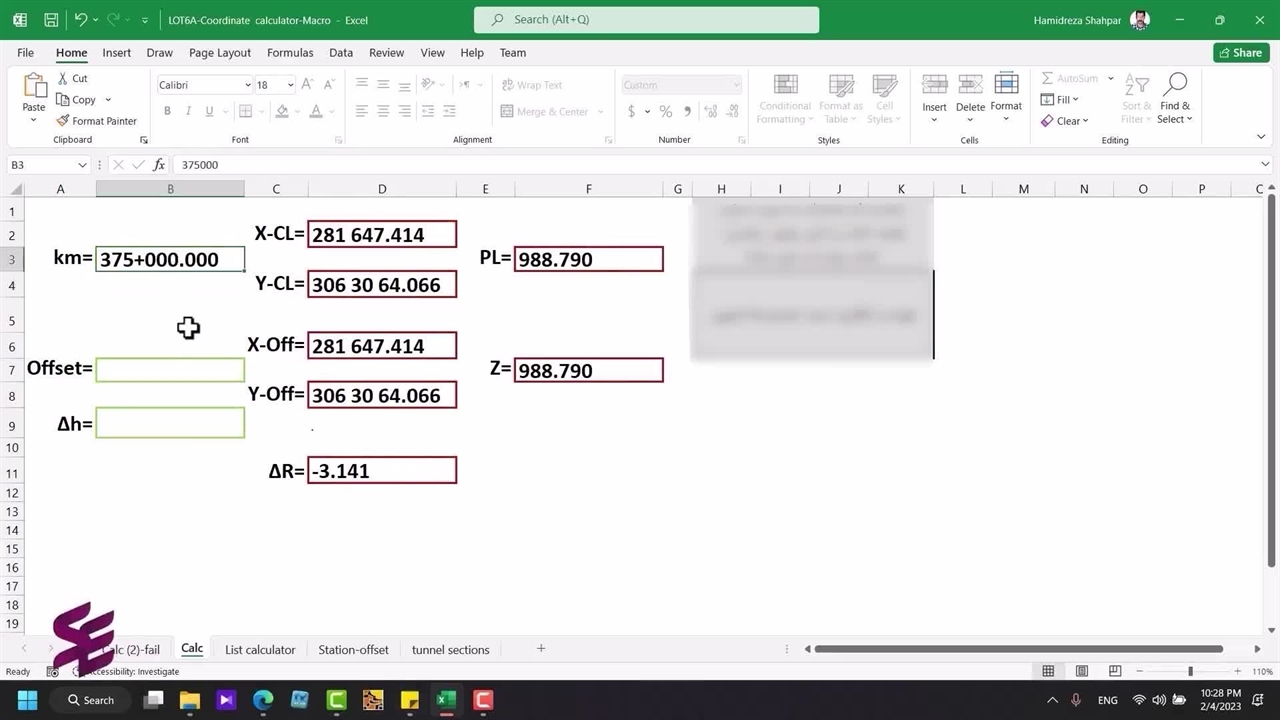Open the Name Box dropdown arrow
Screen dimensions: 1280x720
pos(82,165)
